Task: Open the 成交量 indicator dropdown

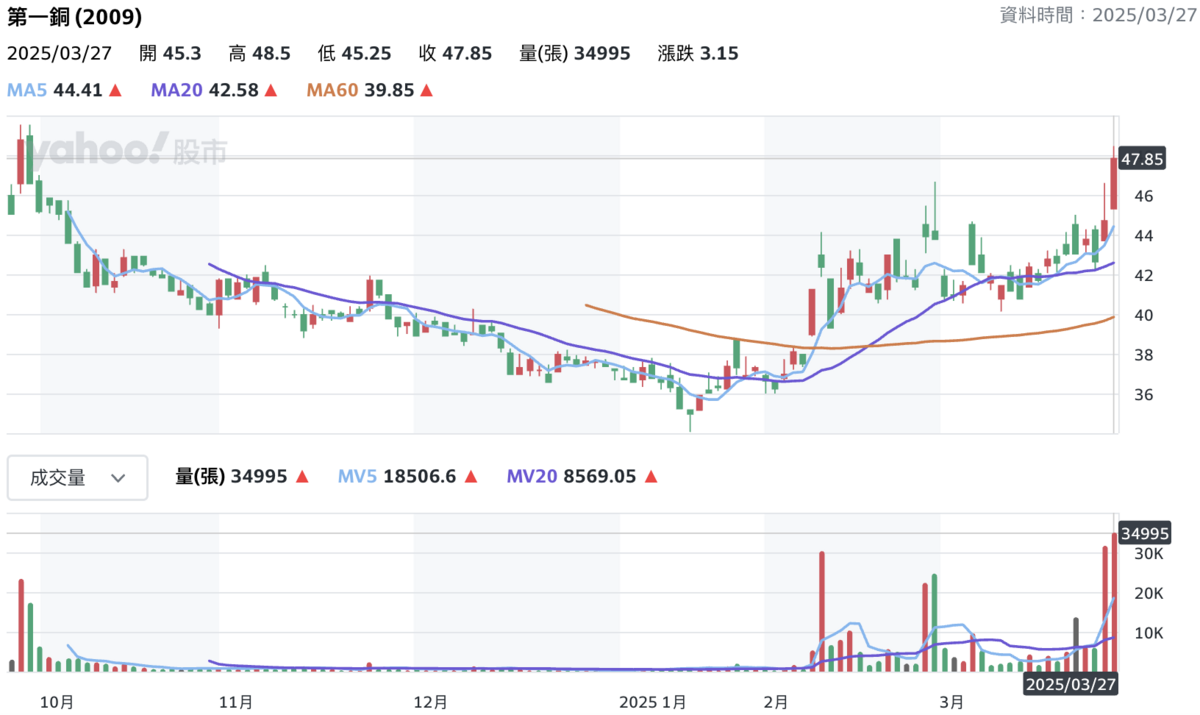Action: tap(78, 478)
